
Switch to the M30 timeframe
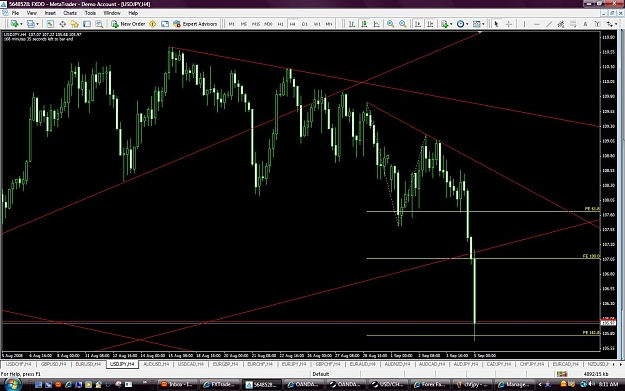268,24
